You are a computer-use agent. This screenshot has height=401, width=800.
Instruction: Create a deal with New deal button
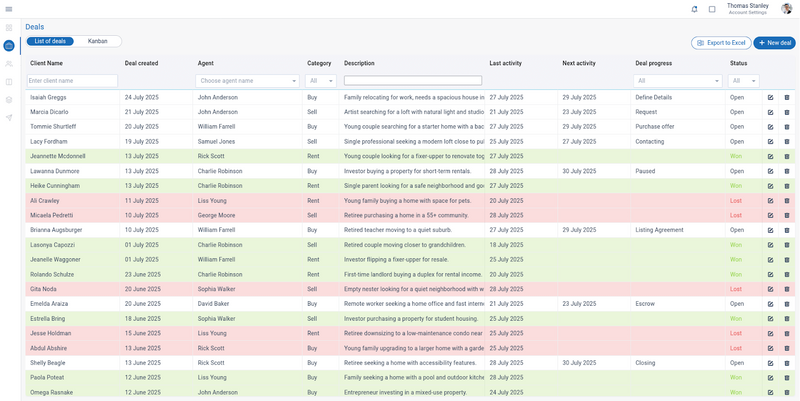774,43
